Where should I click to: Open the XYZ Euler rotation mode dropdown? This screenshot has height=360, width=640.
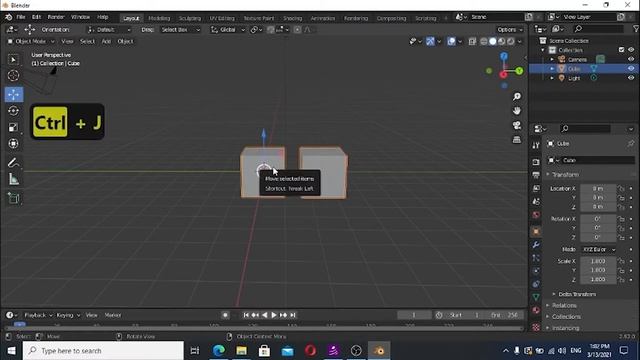[599, 249]
